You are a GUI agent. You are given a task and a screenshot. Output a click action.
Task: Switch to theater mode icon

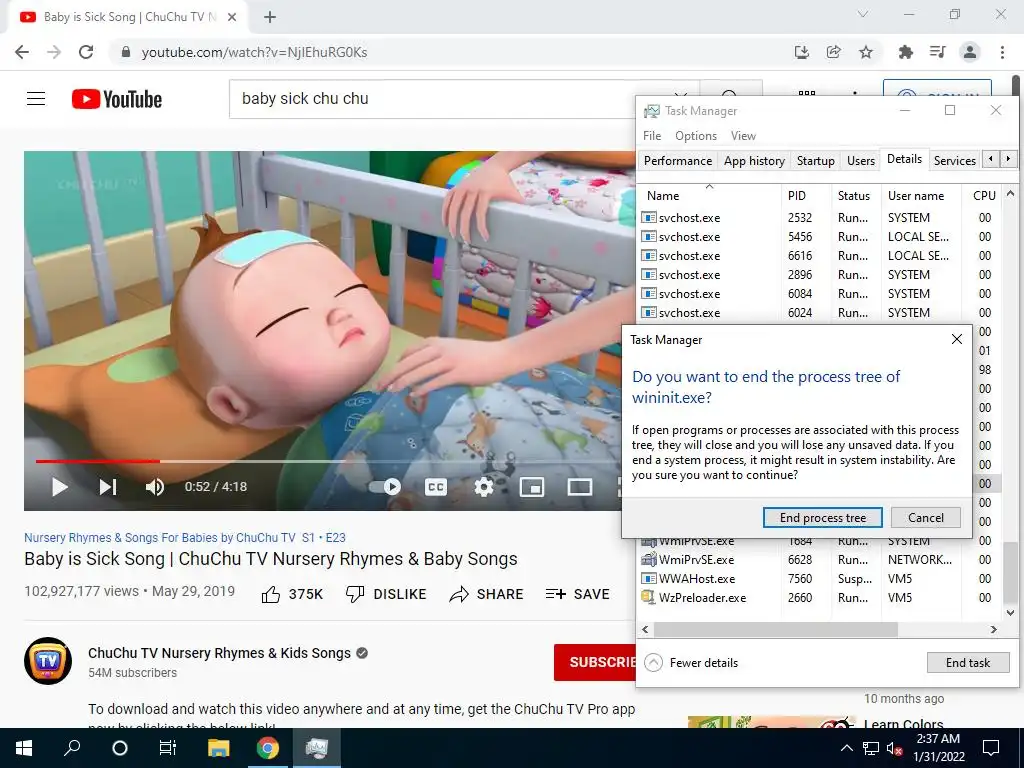tap(580, 487)
